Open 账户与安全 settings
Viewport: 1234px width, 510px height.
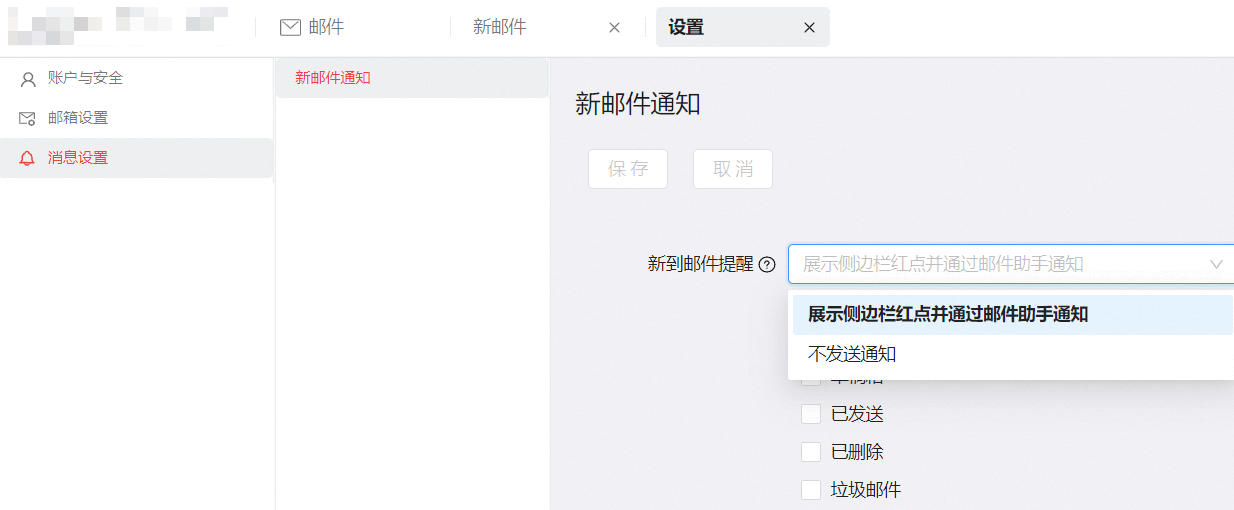coord(137,78)
